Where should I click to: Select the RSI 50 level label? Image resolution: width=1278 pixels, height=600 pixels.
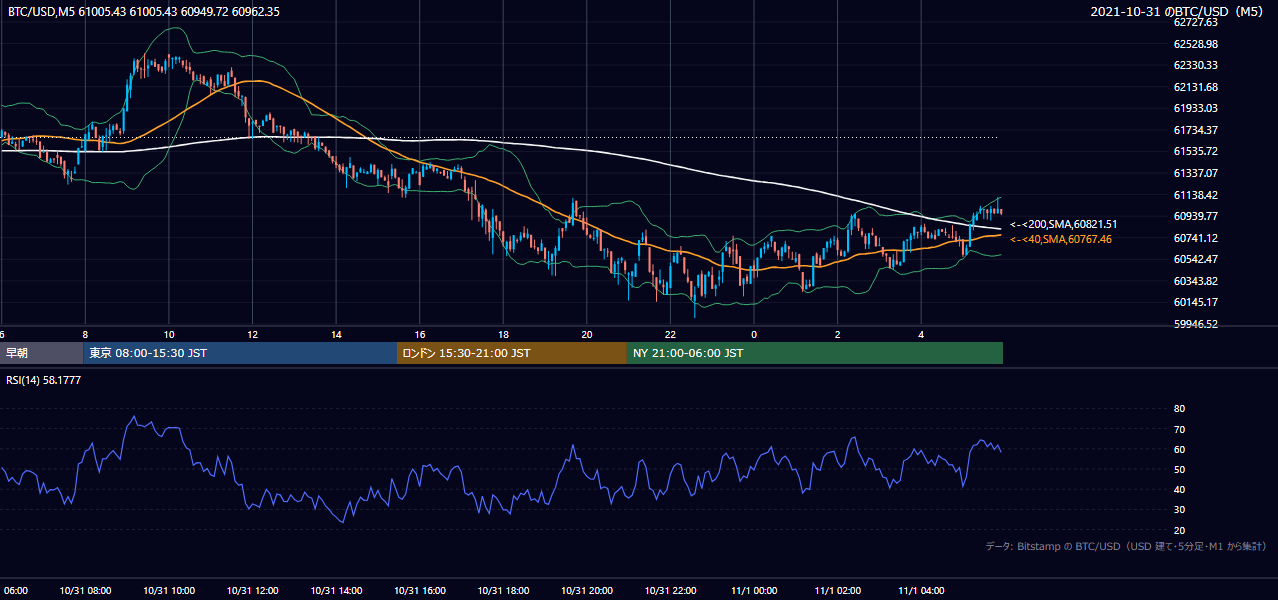point(1179,469)
